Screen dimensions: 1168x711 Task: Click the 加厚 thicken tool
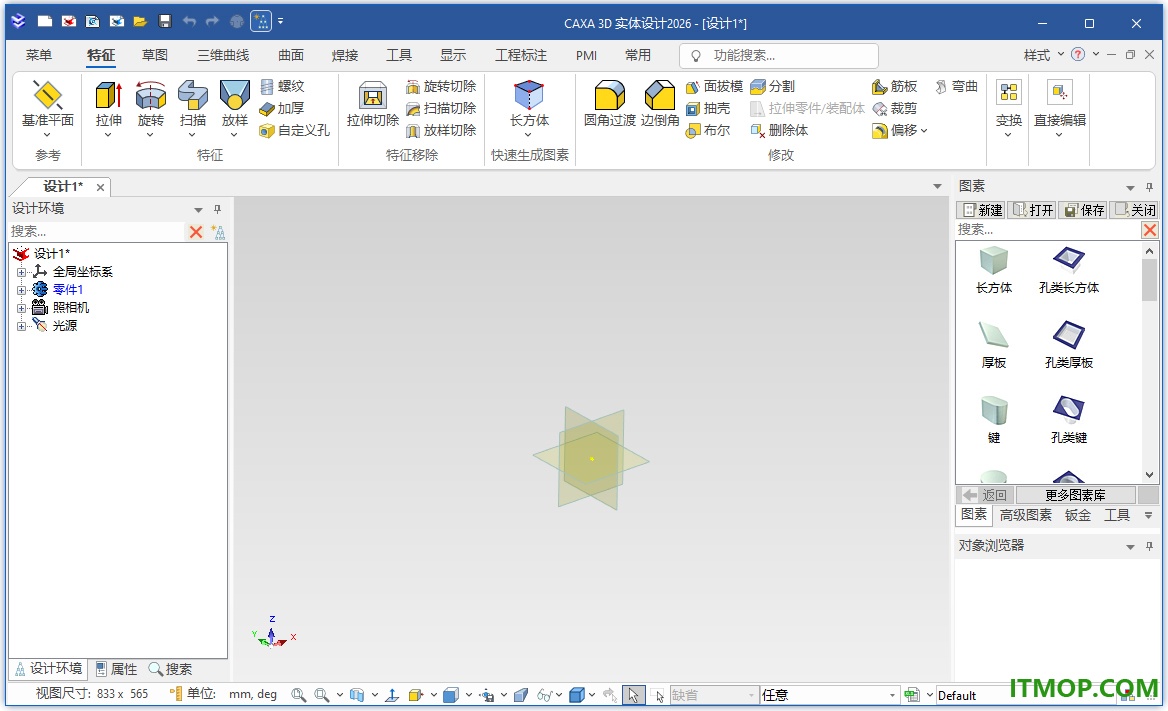pyautogui.click(x=282, y=109)
